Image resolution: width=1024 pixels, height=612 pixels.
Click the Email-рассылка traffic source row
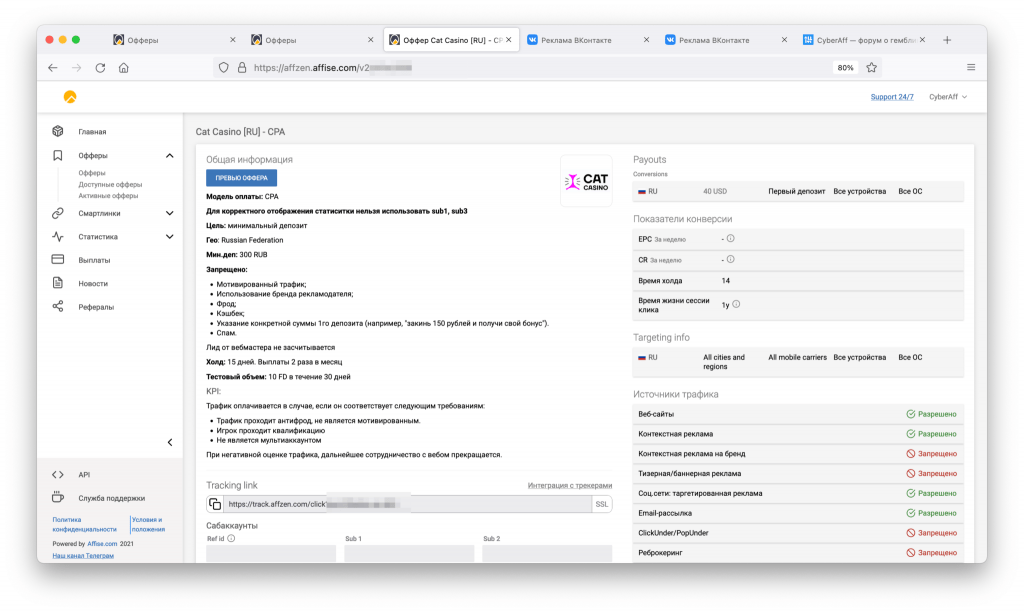(798, 513)
